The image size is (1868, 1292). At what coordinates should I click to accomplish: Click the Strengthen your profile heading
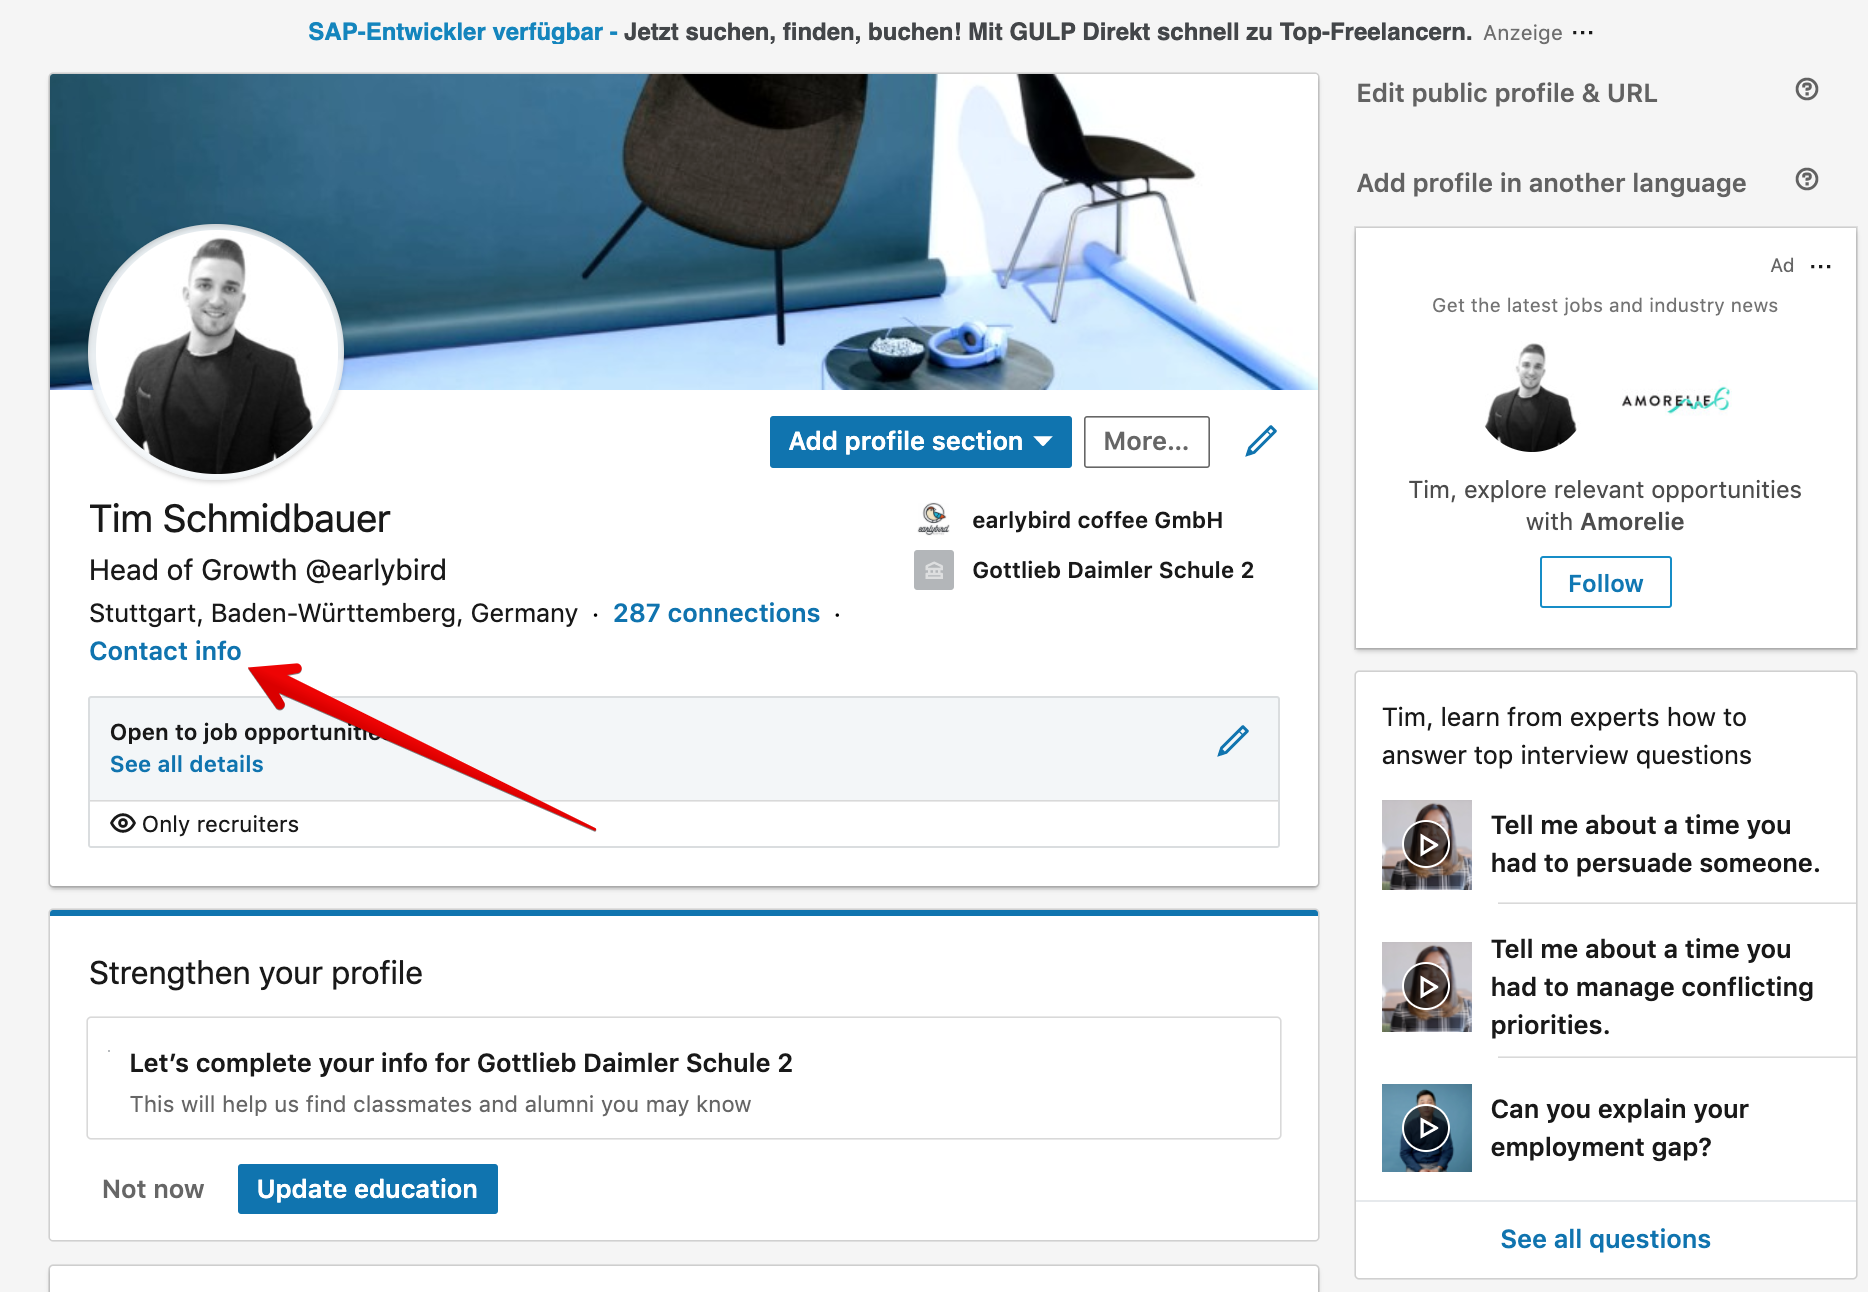point(255,973)
